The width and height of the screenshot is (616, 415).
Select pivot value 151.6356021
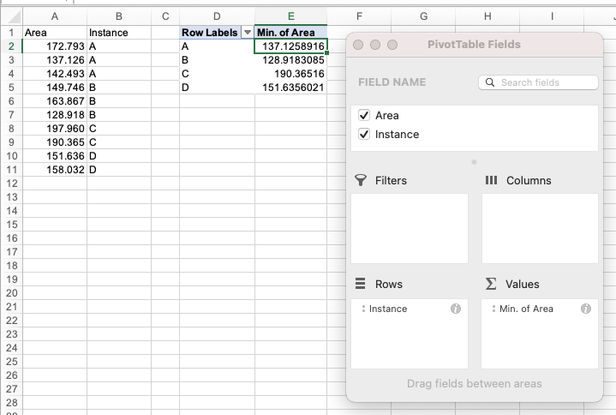(291, 87)
